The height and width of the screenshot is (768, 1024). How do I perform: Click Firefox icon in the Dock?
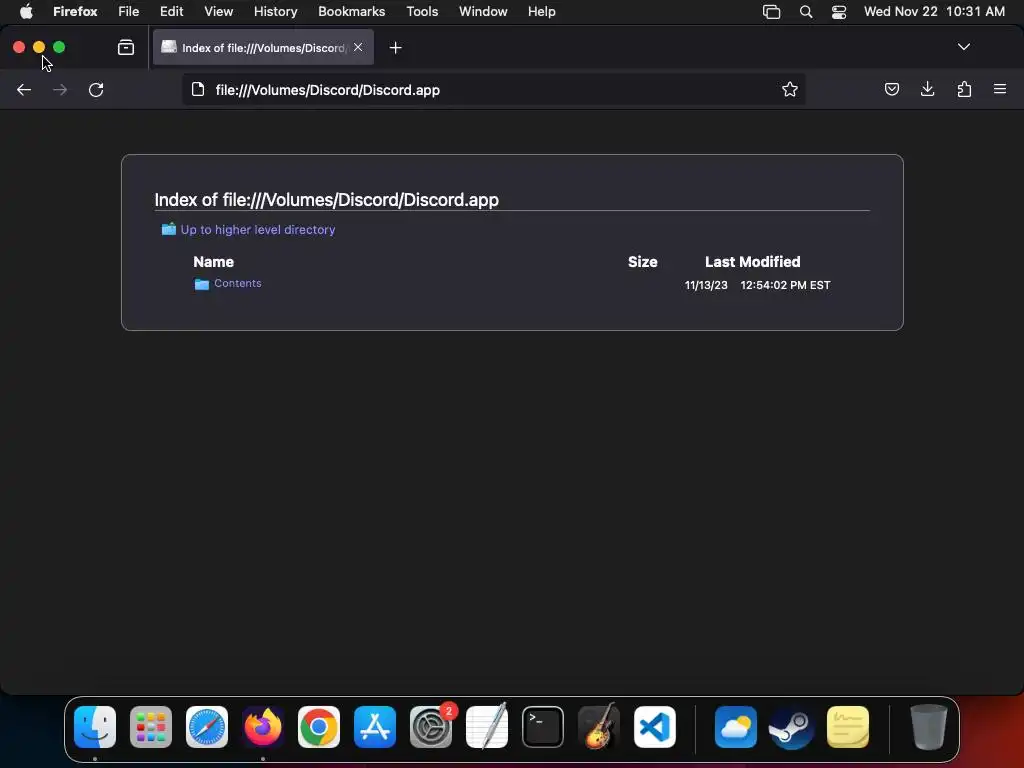[x=263, y=727]
